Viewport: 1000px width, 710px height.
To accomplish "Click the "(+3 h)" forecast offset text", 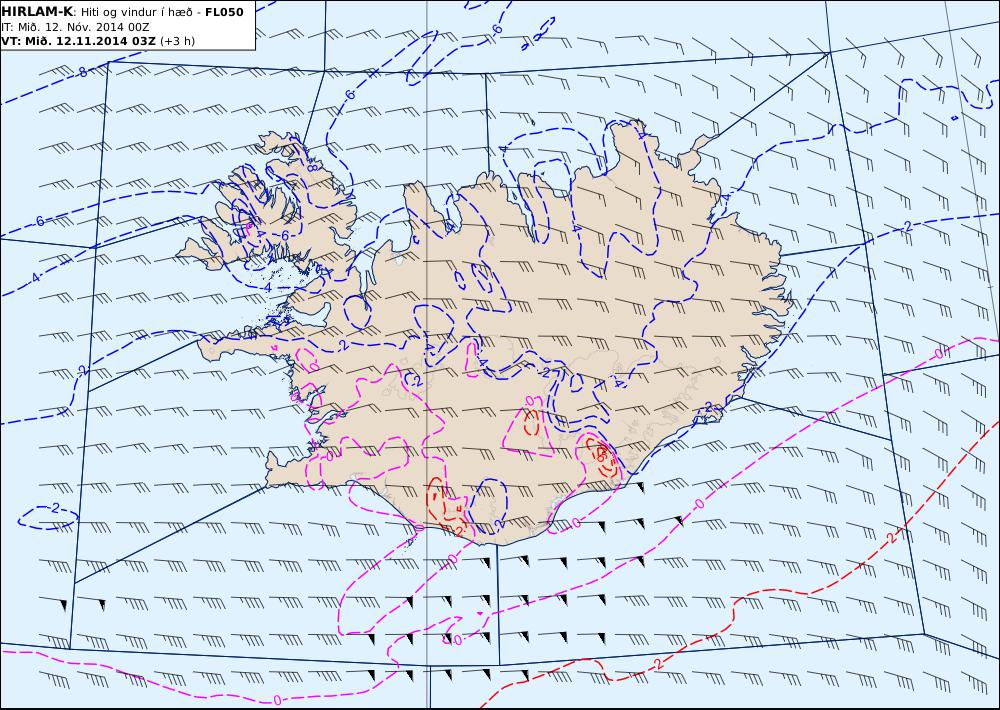I will (177, 41).
